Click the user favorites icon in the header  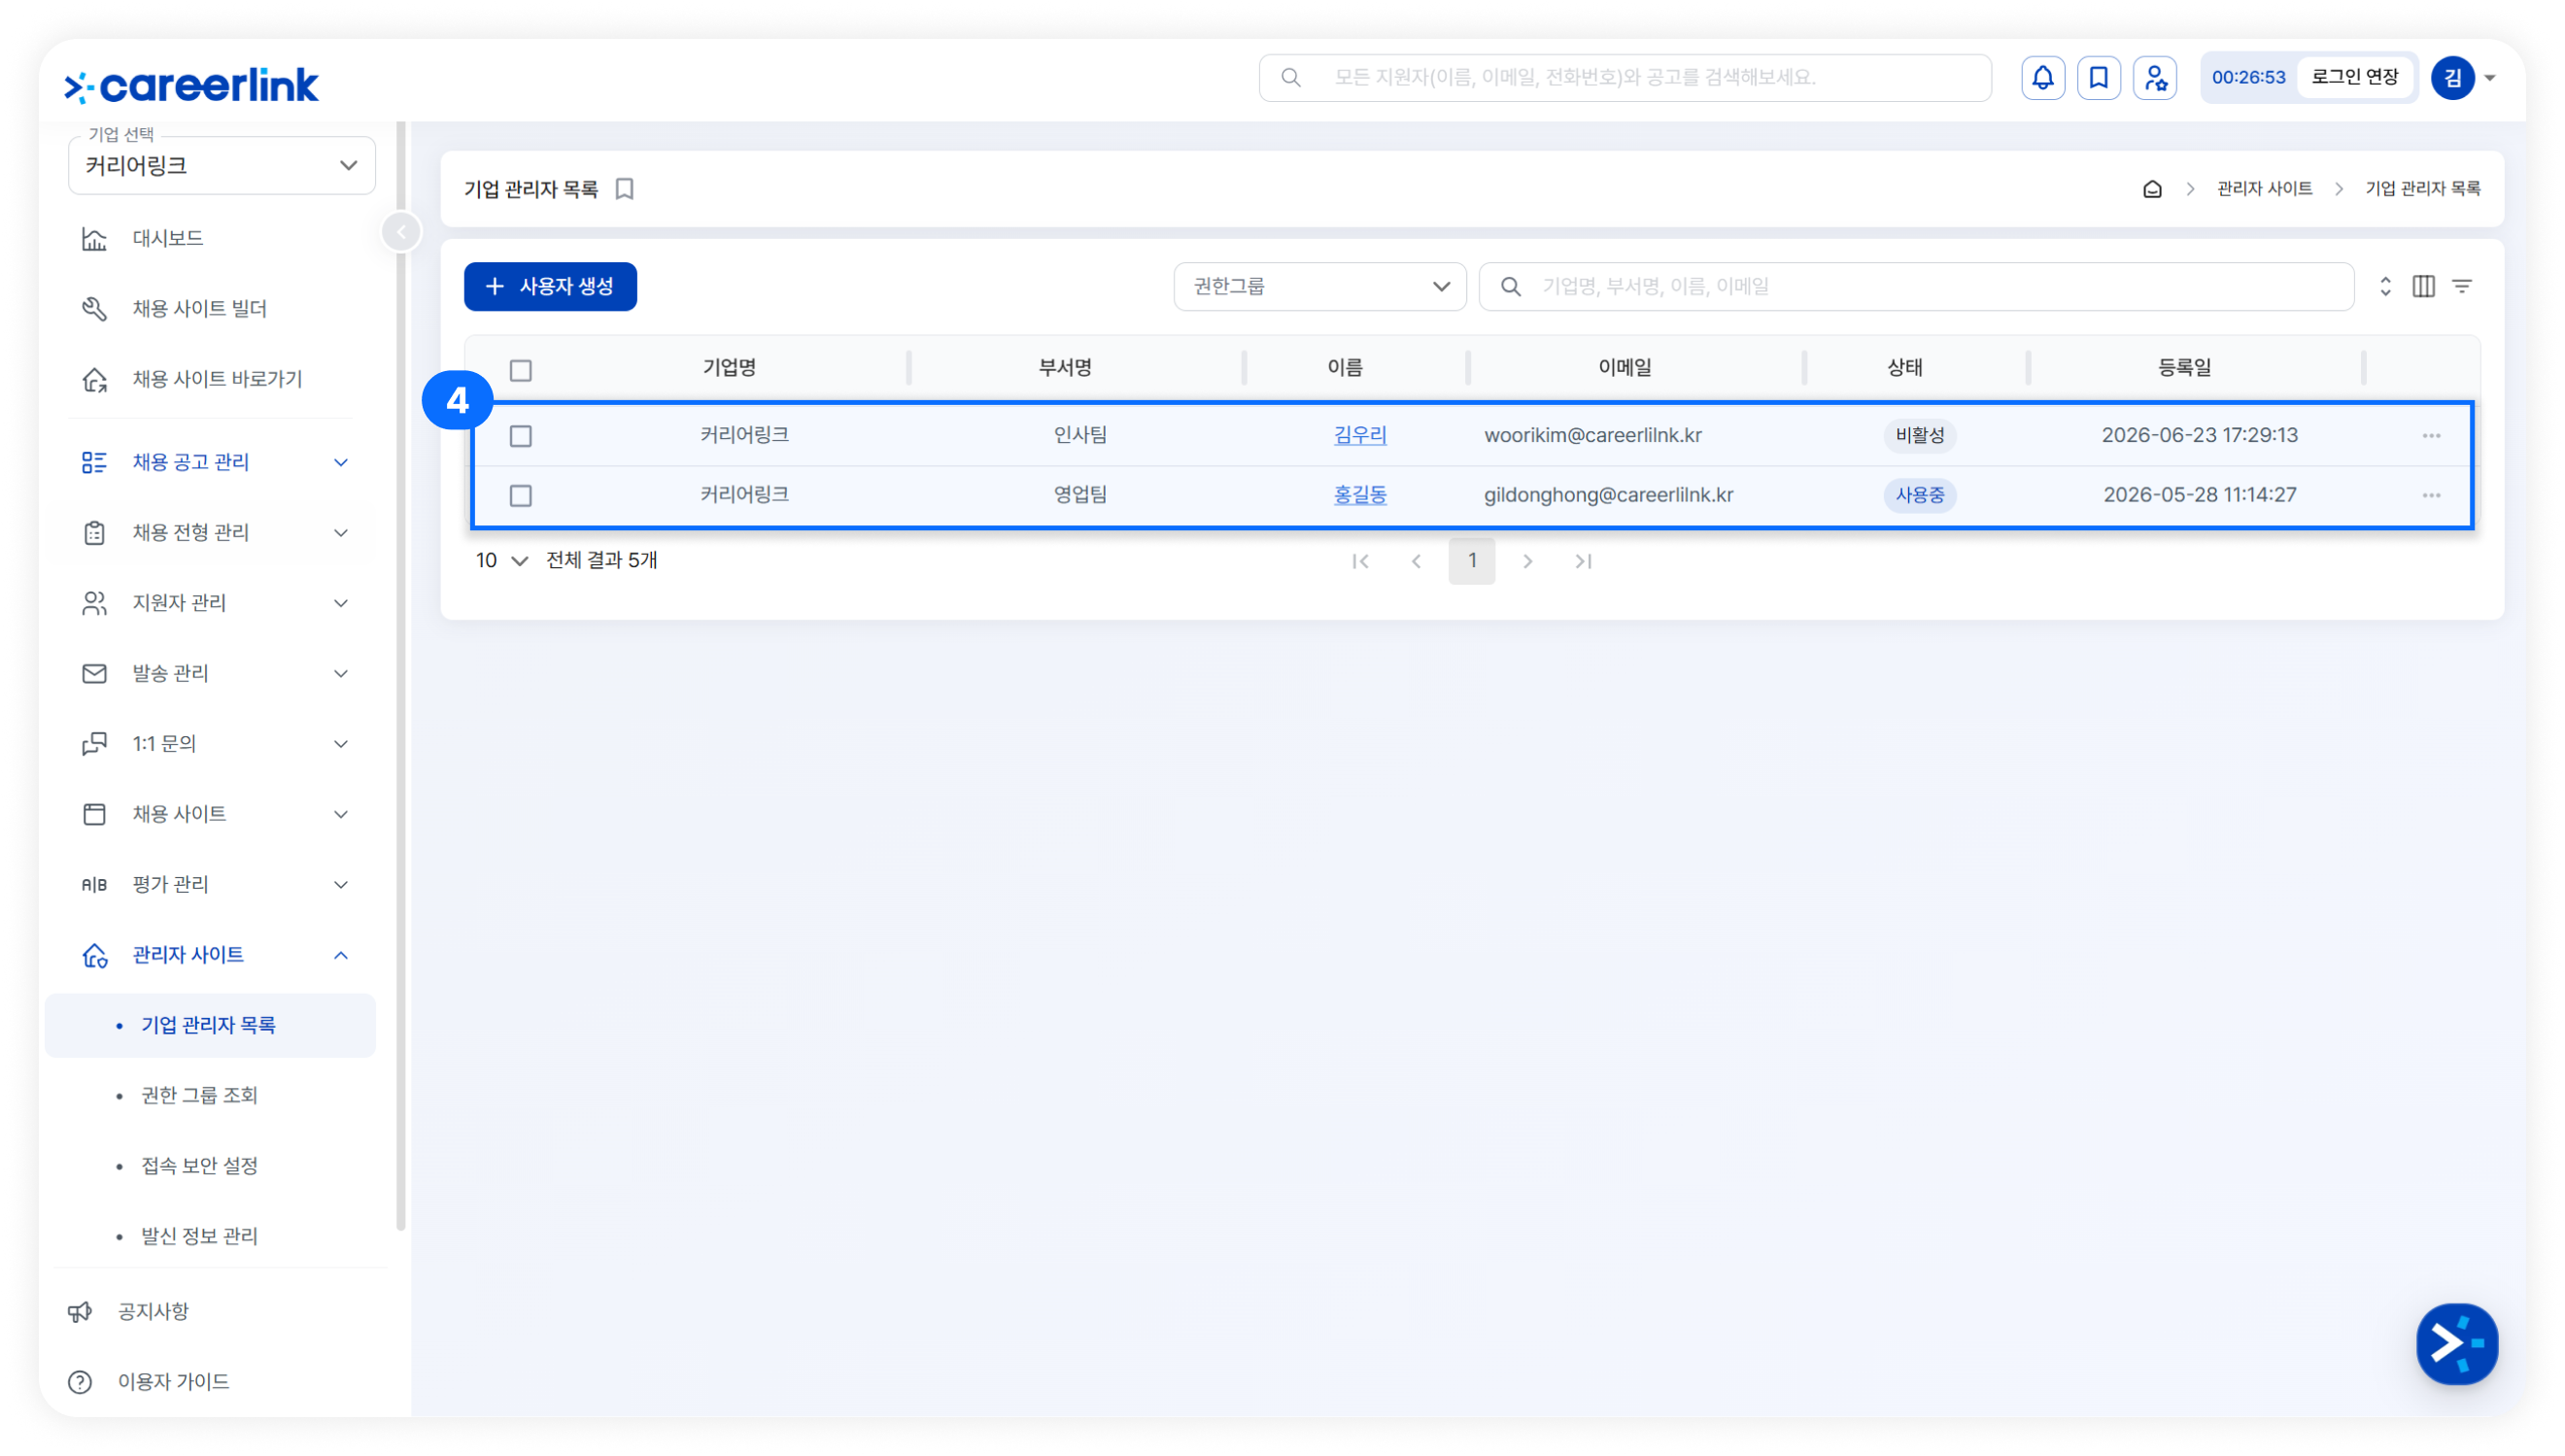[2154, 77]
